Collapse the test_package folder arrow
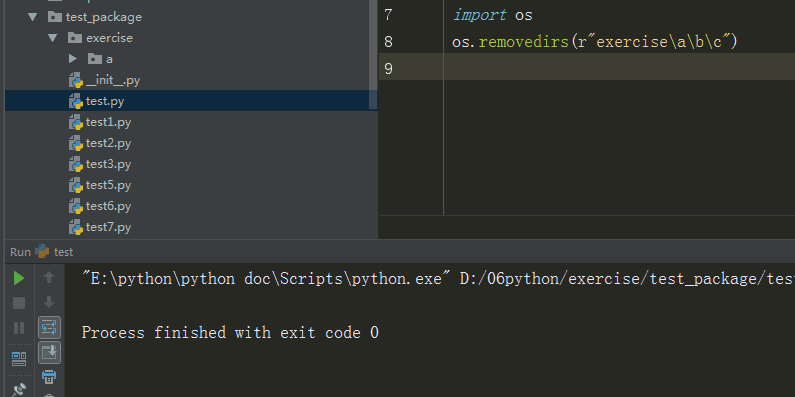The image size is (795, 397). click(x=33, y=17)
